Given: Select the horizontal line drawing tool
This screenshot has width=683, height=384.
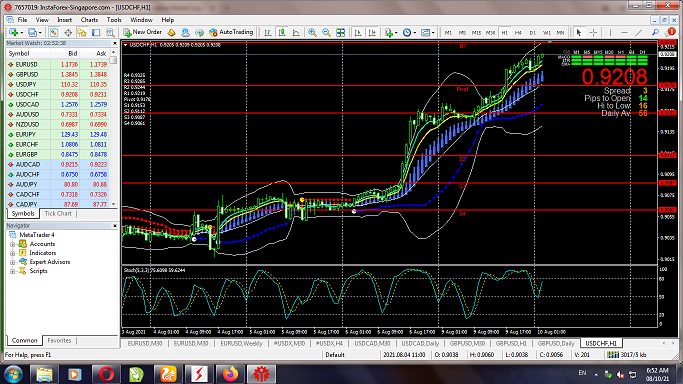Looking at the screenshot, I should pyautogui.click(x=624, y=32).
